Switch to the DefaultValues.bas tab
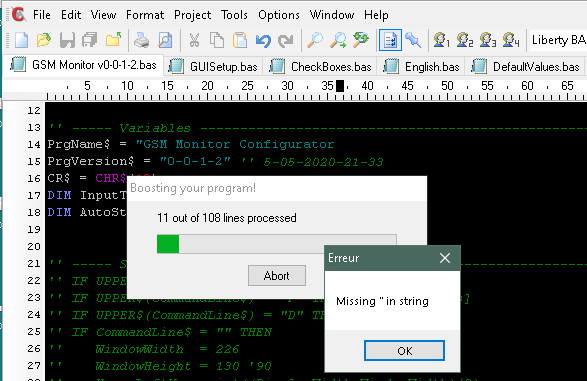This screenshot has height=381, width=587. (526, 67)
